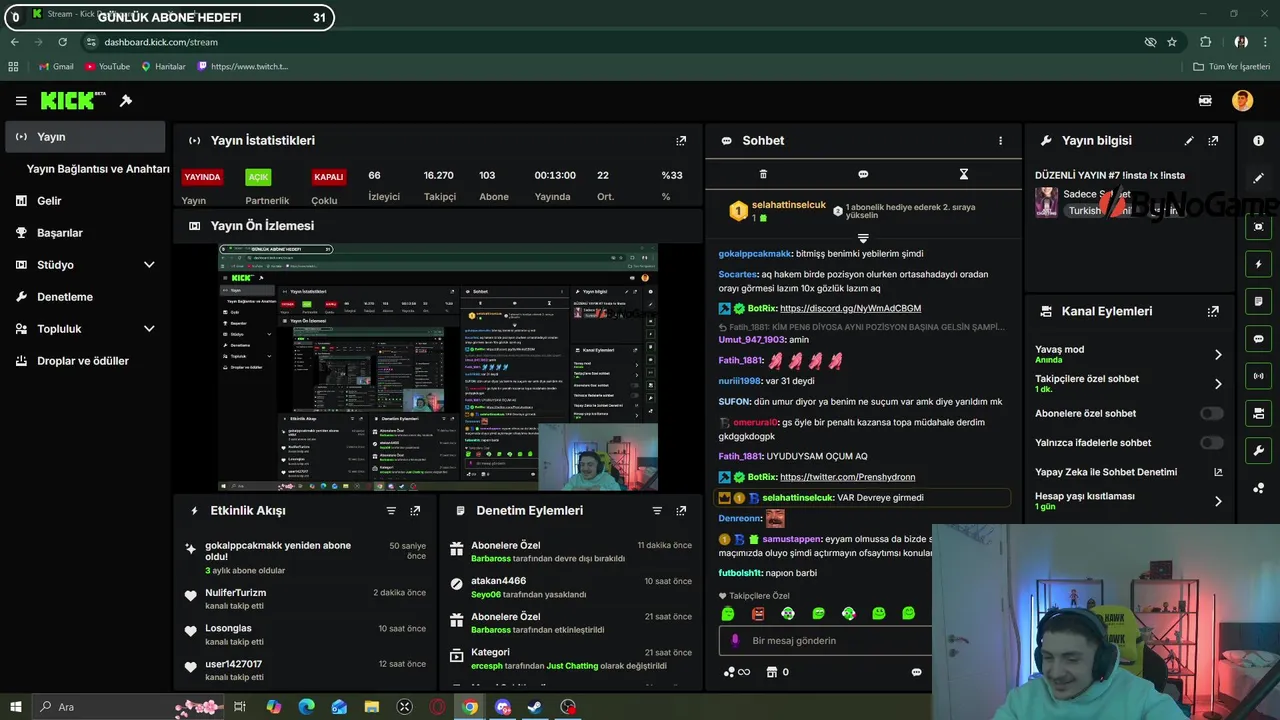Open the hamburger menu beside KICK logo
This screenshot has height=720, width=1280.
click(21, 101)
